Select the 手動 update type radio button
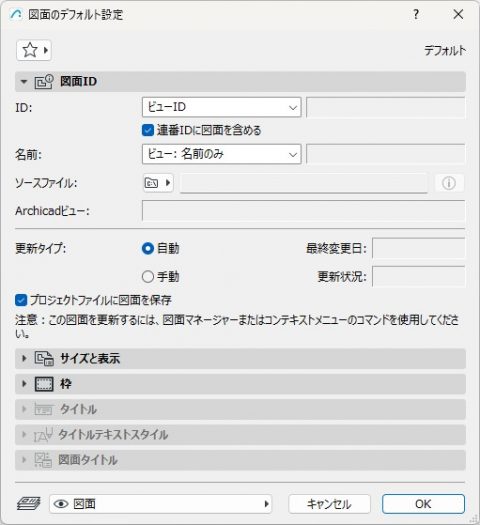Image resolution: width=480 pixels, height=525 pixels. (x=148, y=277)
